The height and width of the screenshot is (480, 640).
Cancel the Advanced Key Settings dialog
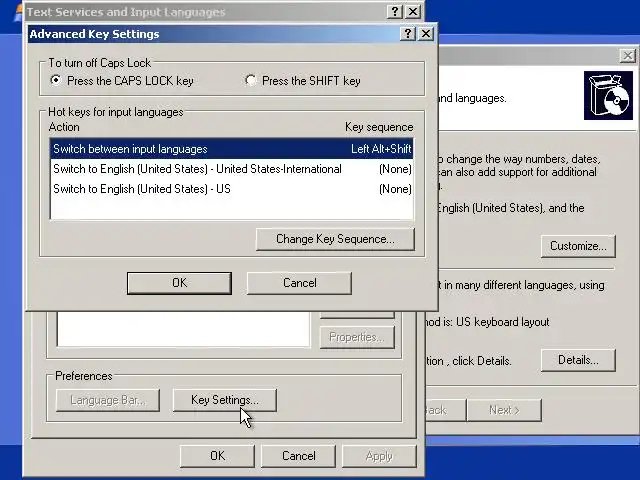[x=299, y=283]
